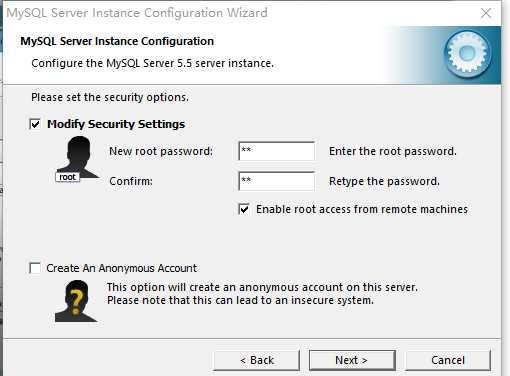Go to the Next wizard step
Screen dimensions: 510x376
point(352,360)
